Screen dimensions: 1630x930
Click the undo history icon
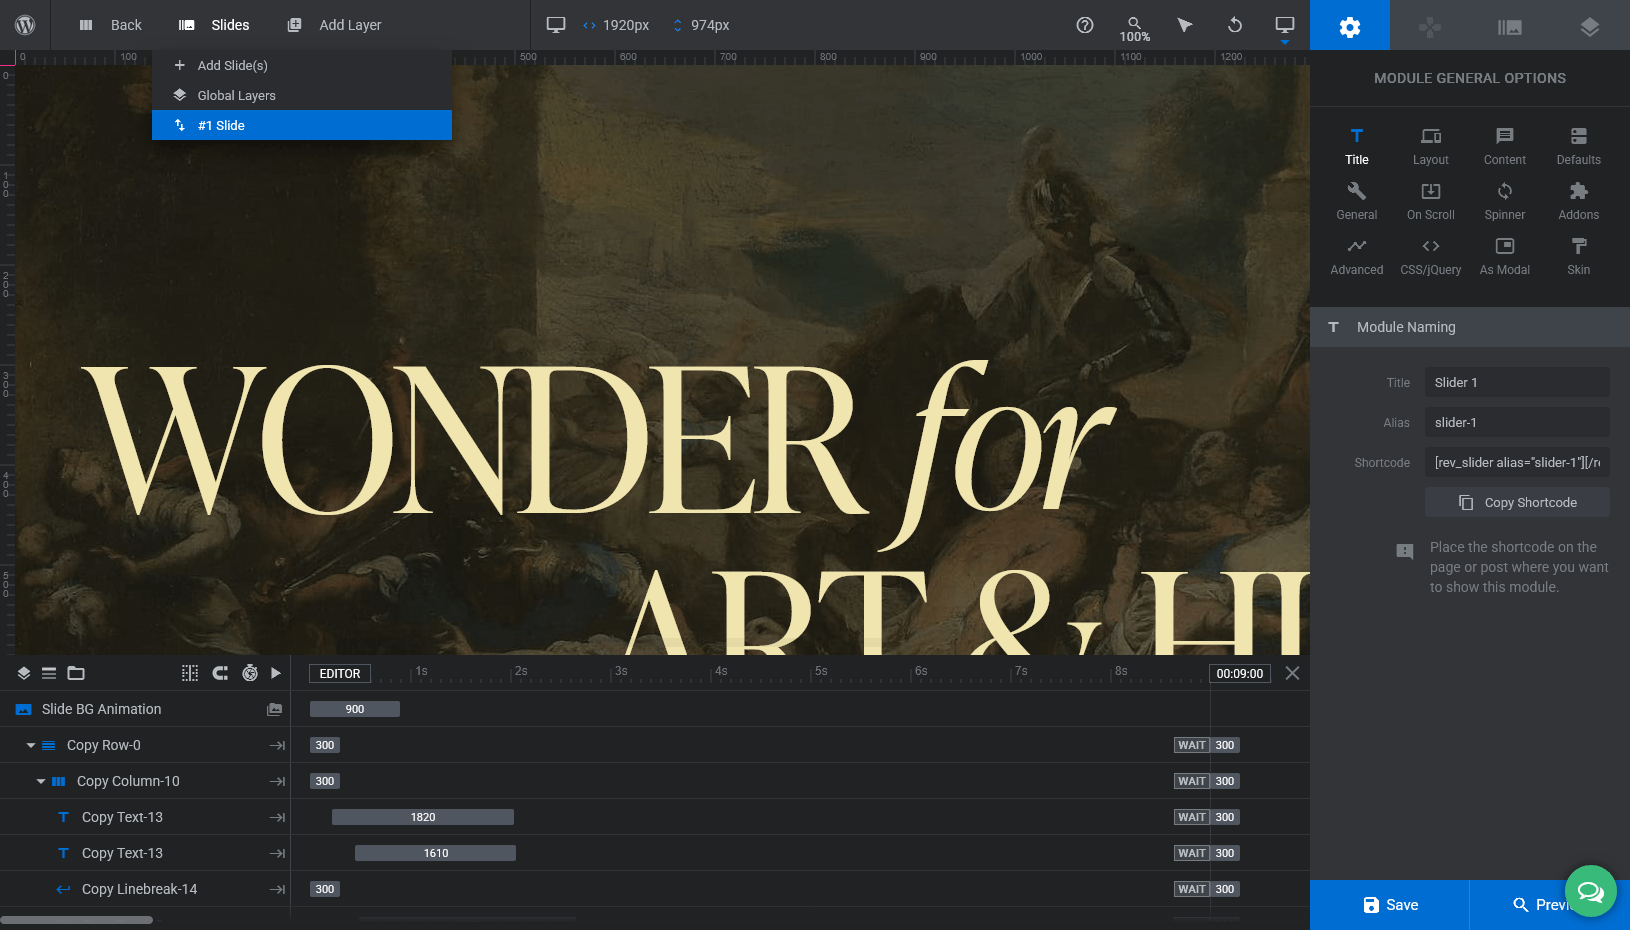[1235, 25]
